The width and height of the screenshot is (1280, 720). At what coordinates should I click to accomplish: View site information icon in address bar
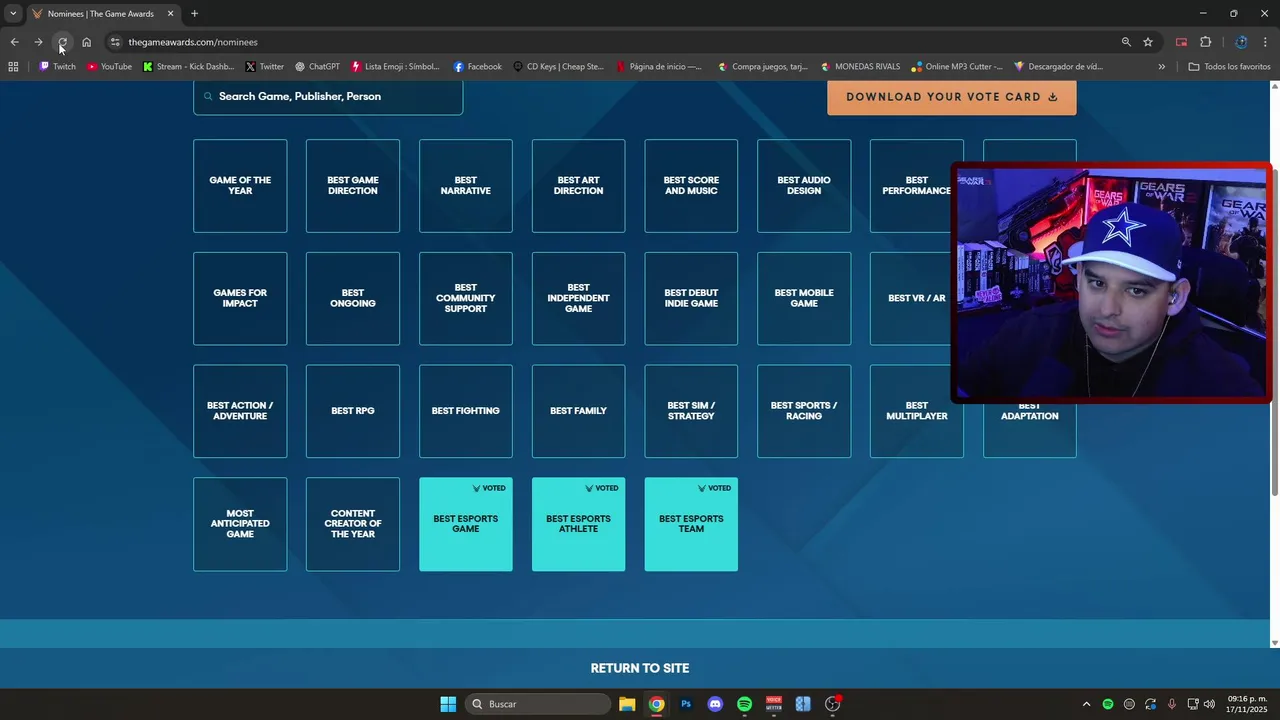coord(115,42)
